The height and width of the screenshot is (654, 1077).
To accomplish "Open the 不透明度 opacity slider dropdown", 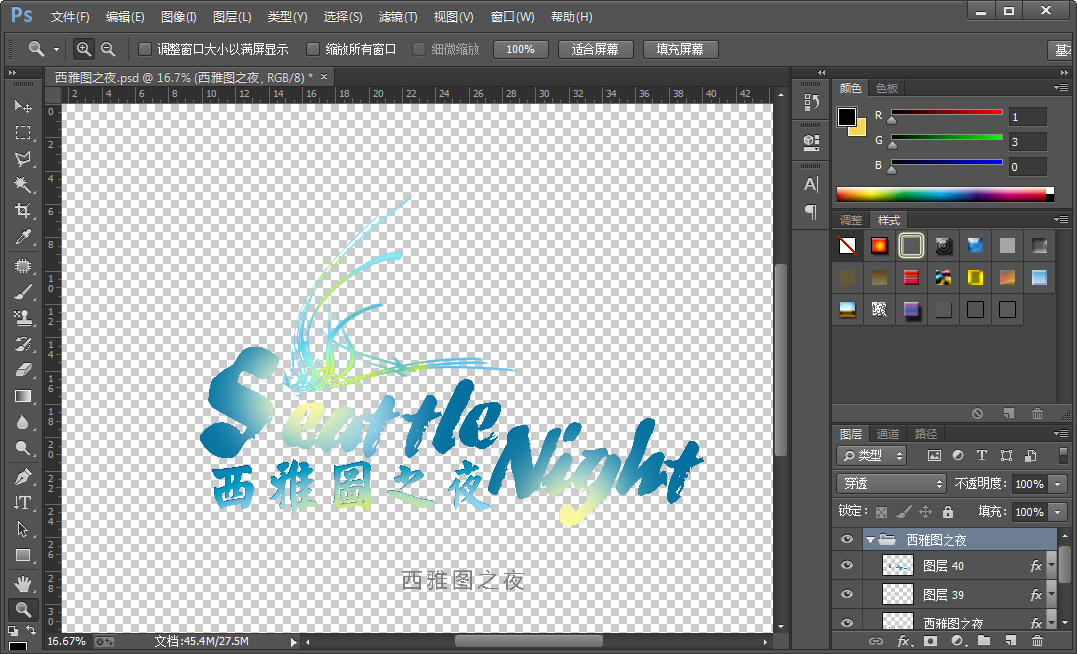I will [1058, 484].
